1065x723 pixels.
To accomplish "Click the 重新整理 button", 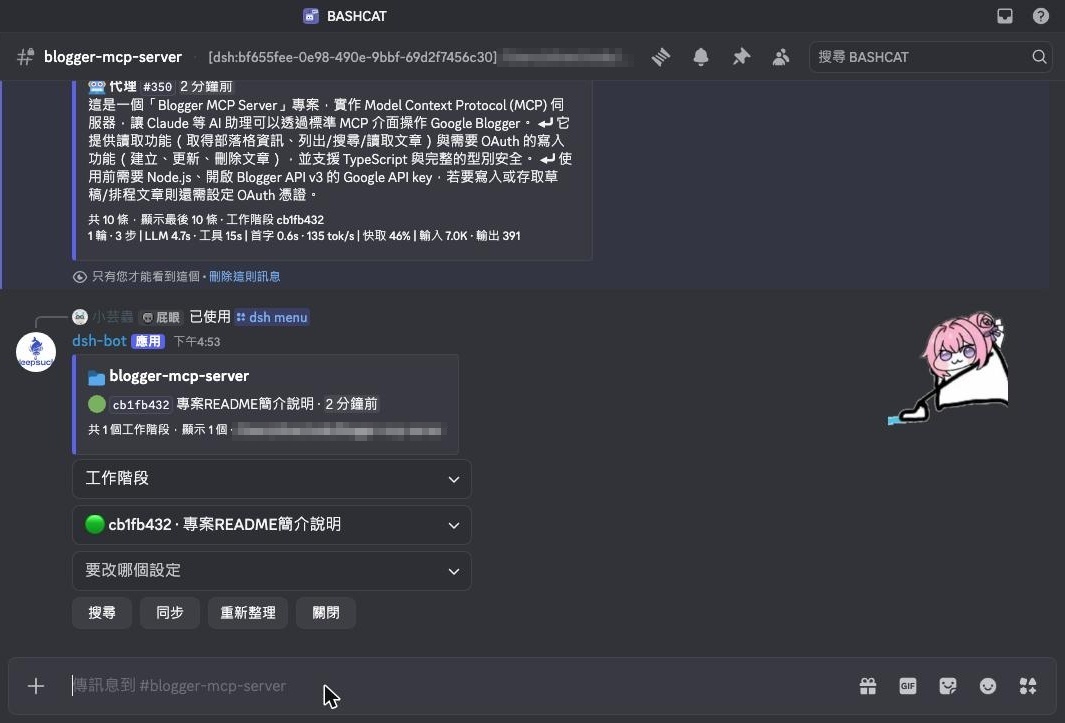I will [x=248, y=613].
